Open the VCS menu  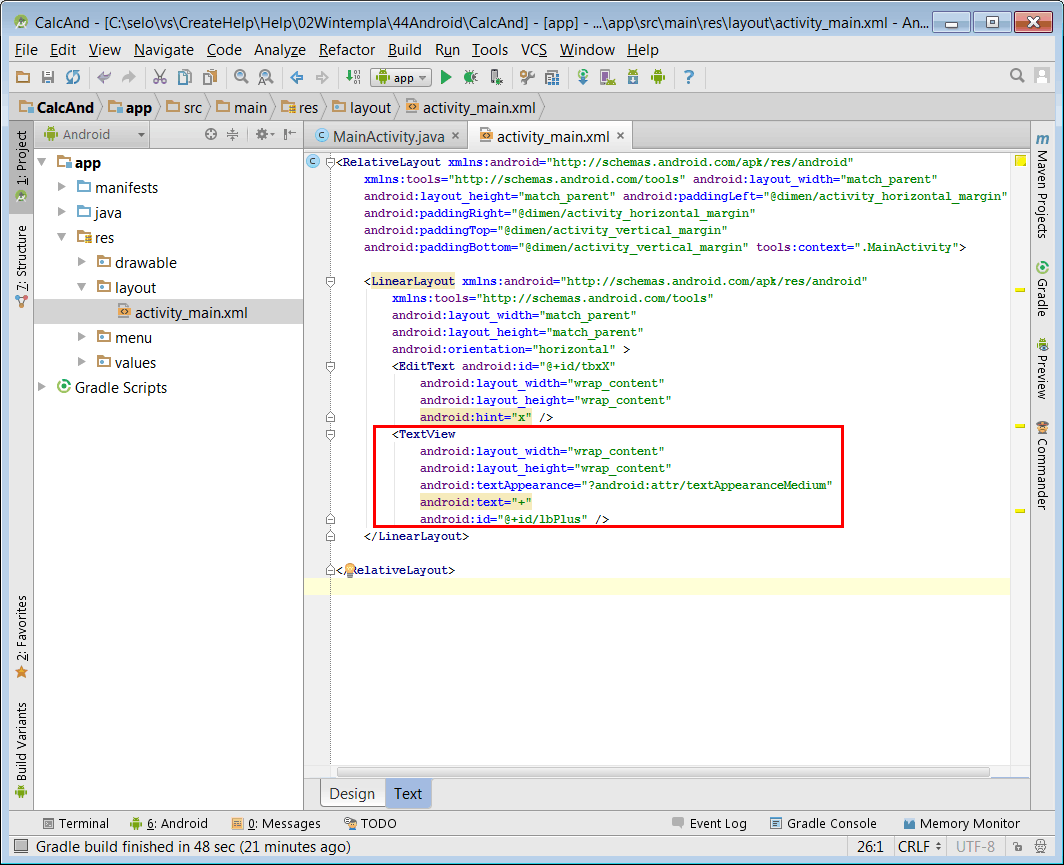[x=533, y=50]
